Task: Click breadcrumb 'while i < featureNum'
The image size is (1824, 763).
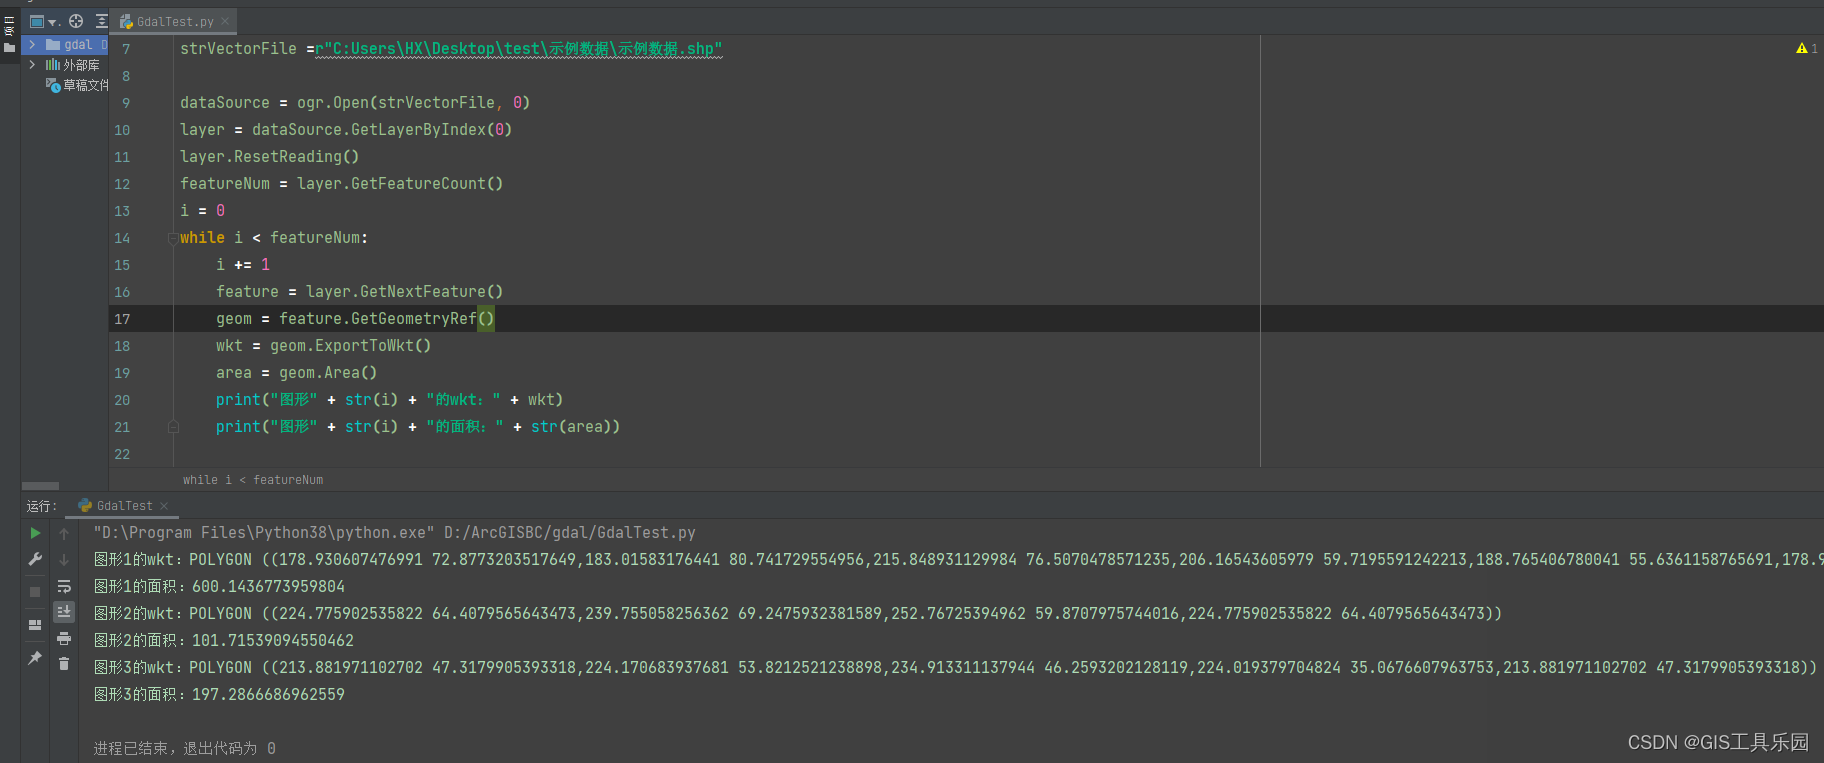Action: pos(253,480)
